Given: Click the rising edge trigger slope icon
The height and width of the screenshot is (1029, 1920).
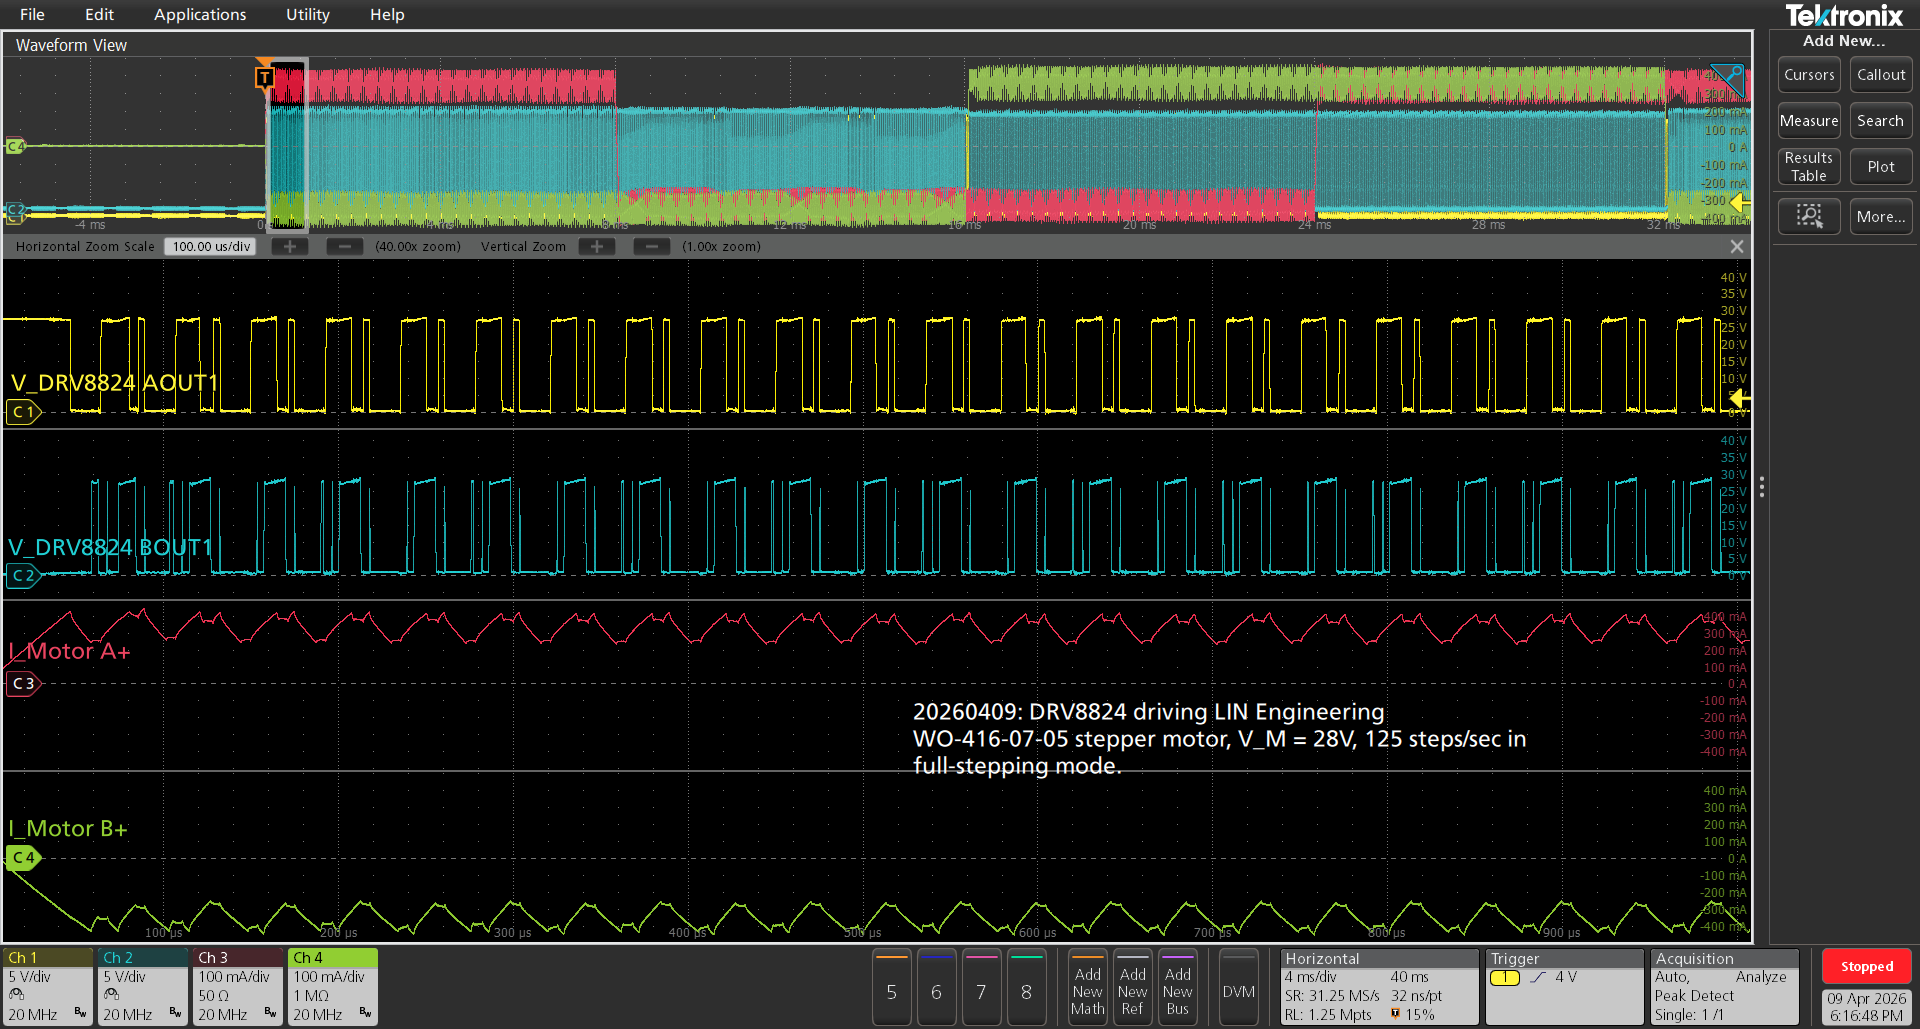Looking at the screenshot, I should [1538, 978].
